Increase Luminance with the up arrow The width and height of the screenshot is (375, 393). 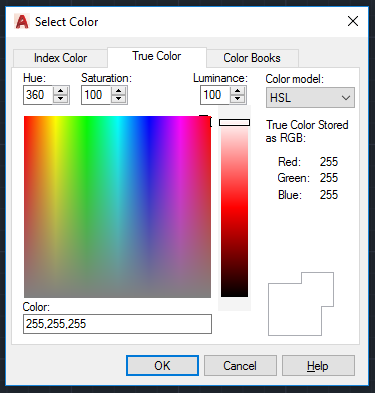coord(237,91)
